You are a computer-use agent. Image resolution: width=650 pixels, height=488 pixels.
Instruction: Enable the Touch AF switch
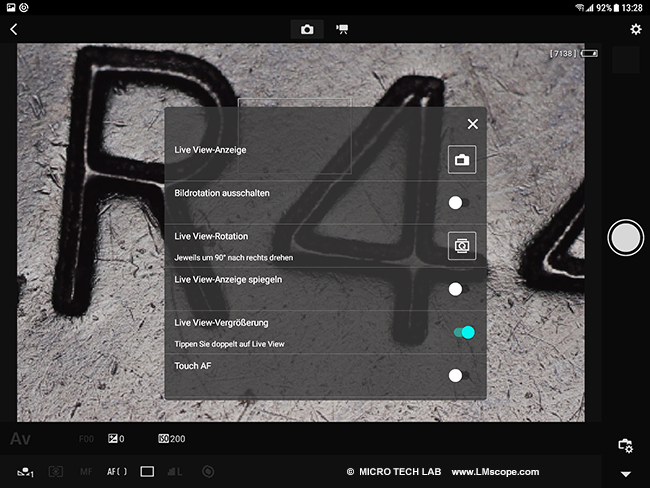(458, 375)
